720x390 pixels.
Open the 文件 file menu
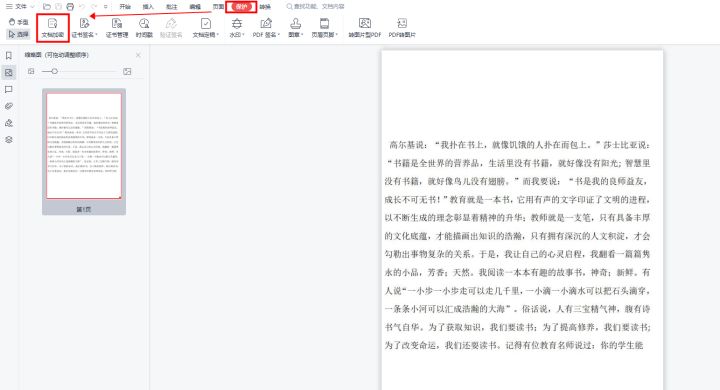coord(17,6)
